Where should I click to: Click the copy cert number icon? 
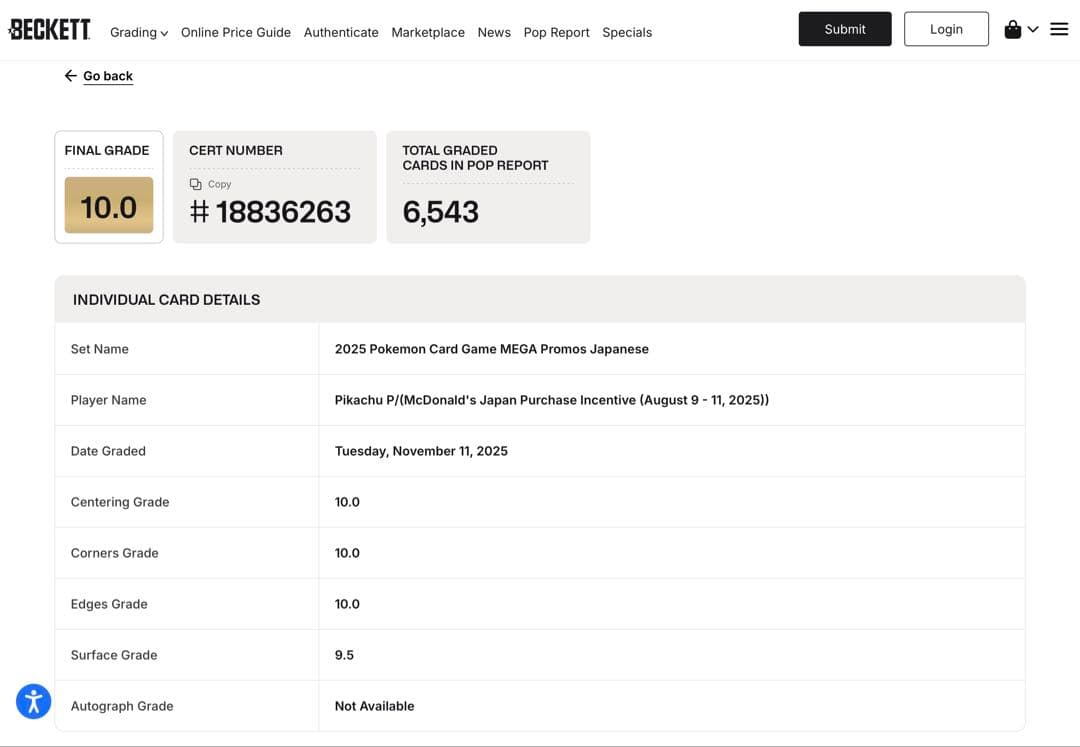point(196,184)
